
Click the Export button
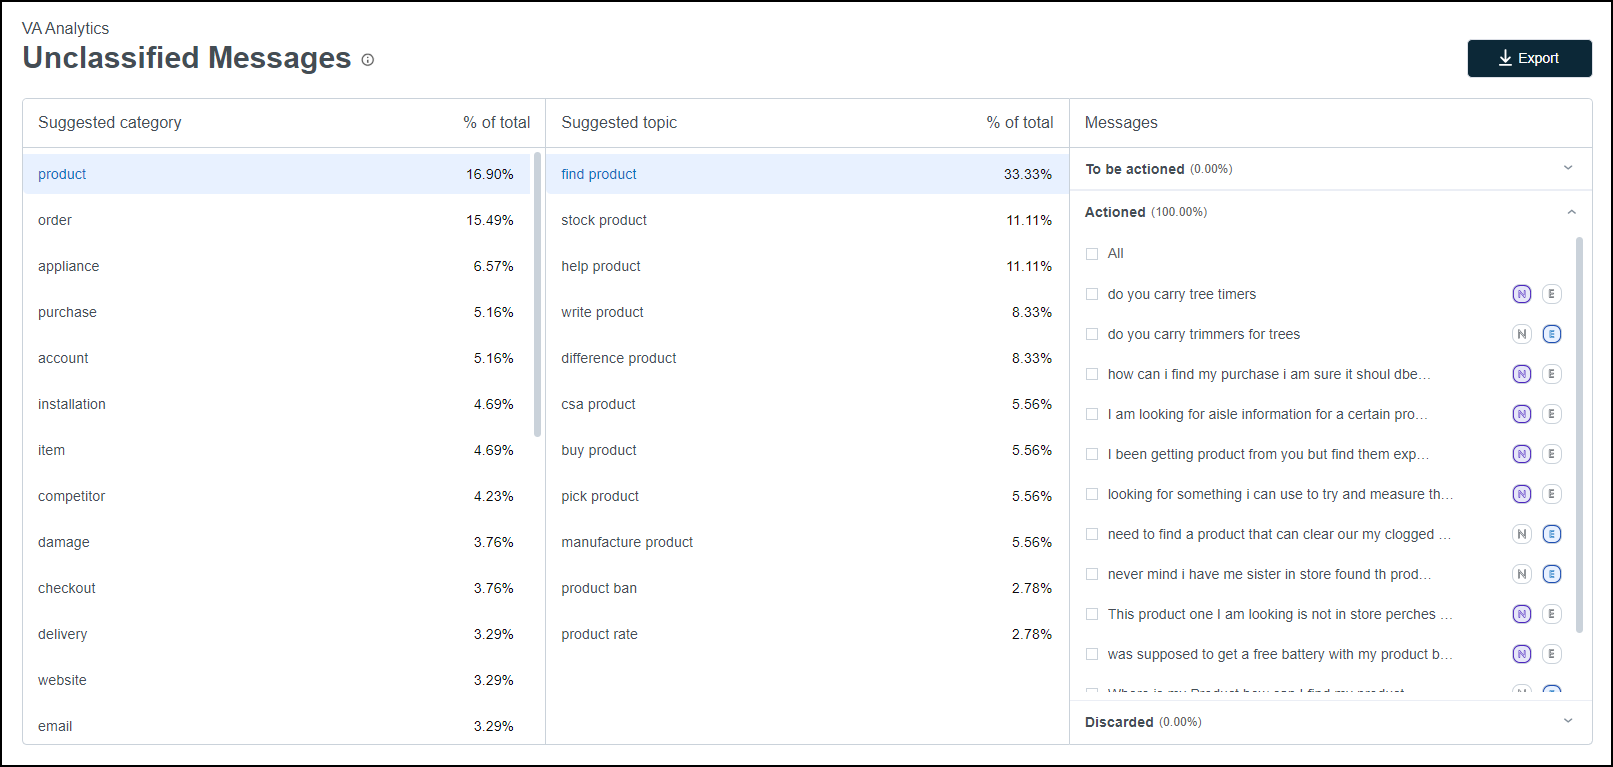click(1529, 58)
